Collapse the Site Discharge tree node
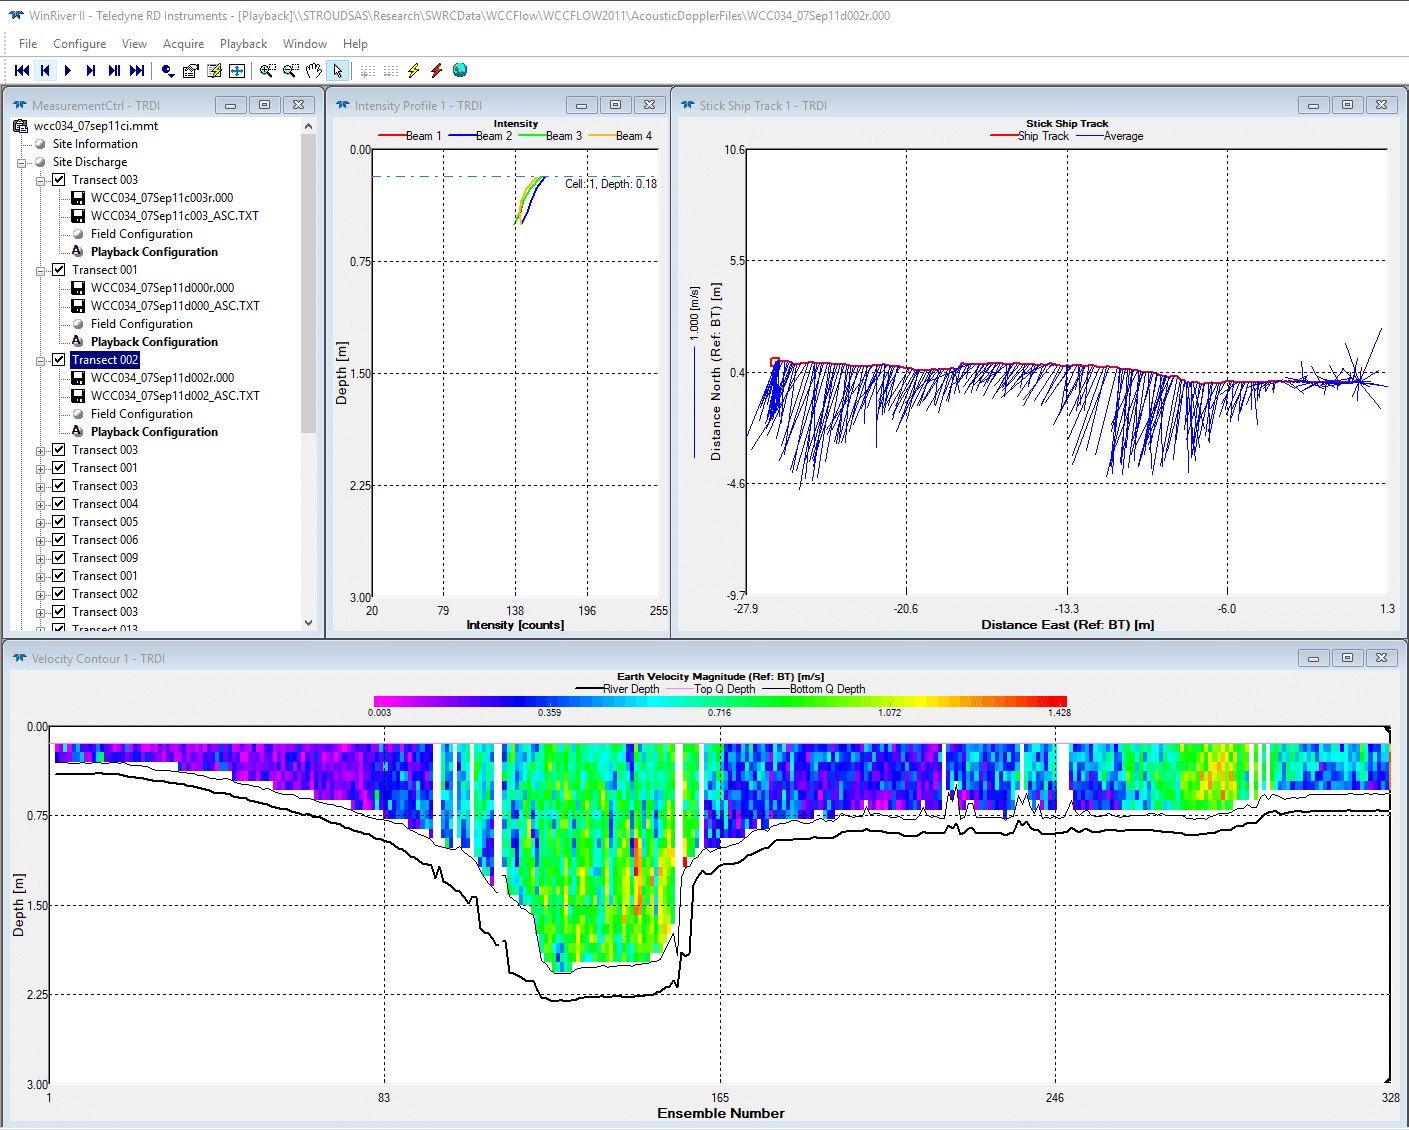Screen dimensions: 1409x1130 click(x=21, y=162)
